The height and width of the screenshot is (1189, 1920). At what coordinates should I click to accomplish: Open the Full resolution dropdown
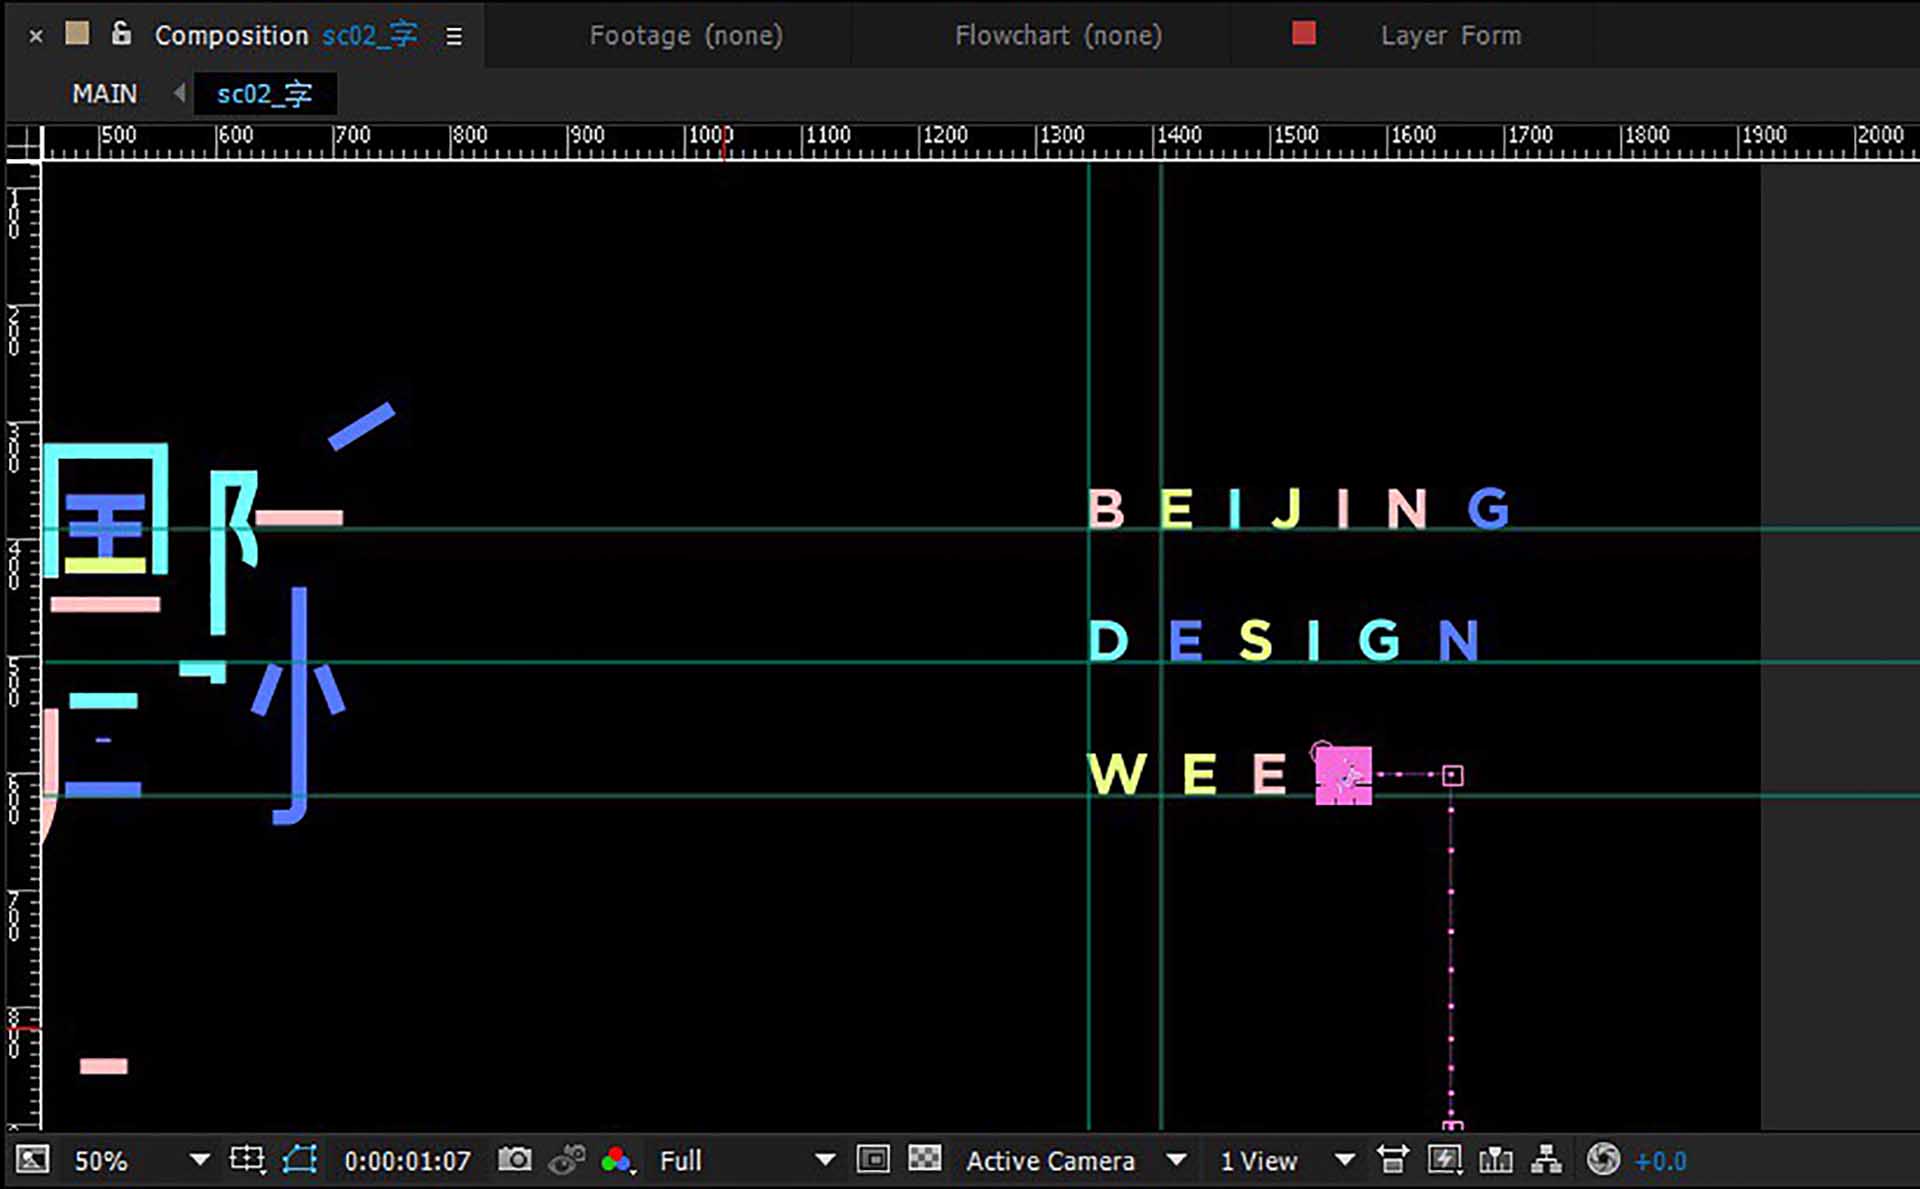[x=746, y=1160]
